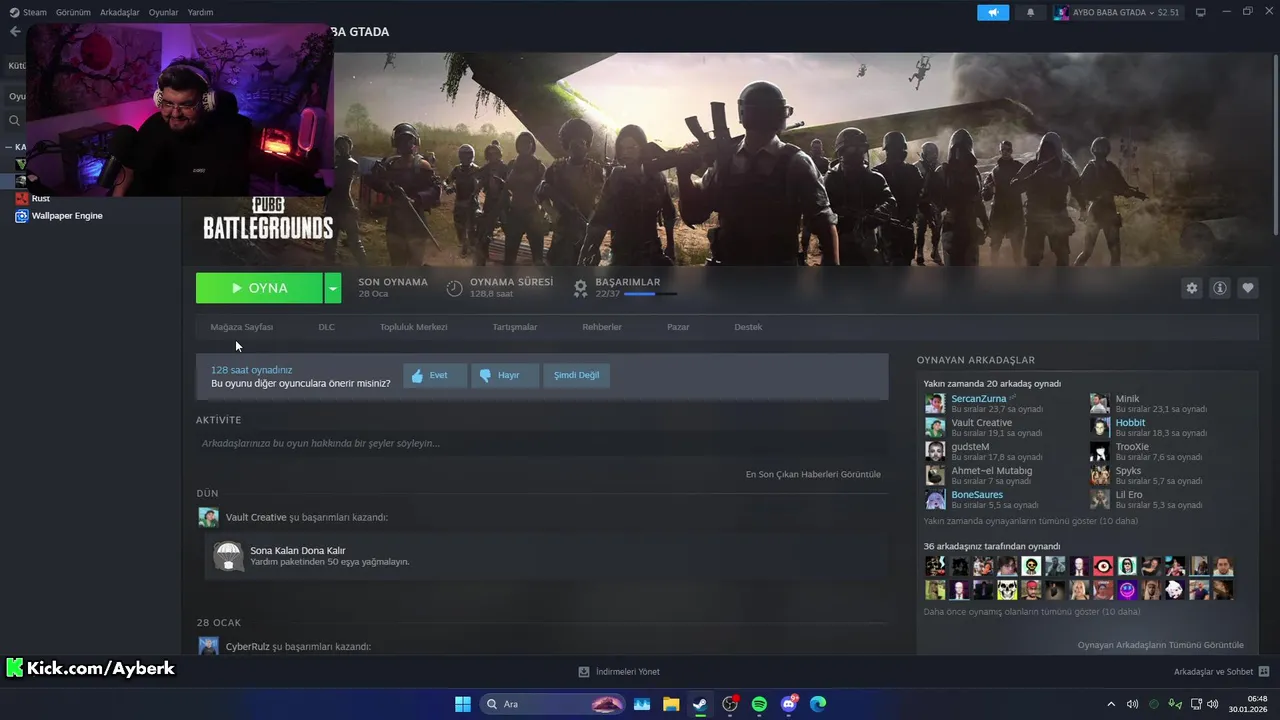
Task: Open CyberRulz in the activity feed
Action: (x=248, y=647)
